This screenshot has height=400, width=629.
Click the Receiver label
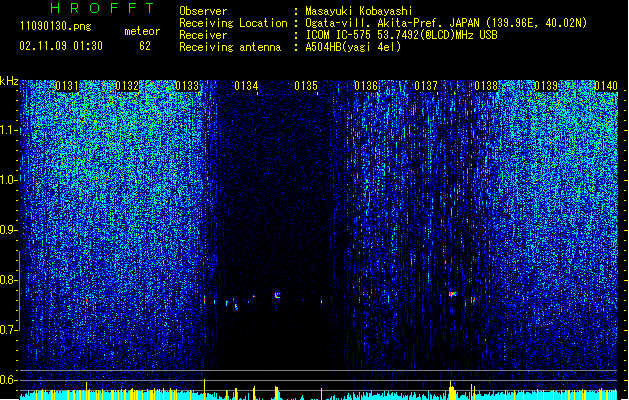point(203,35)
